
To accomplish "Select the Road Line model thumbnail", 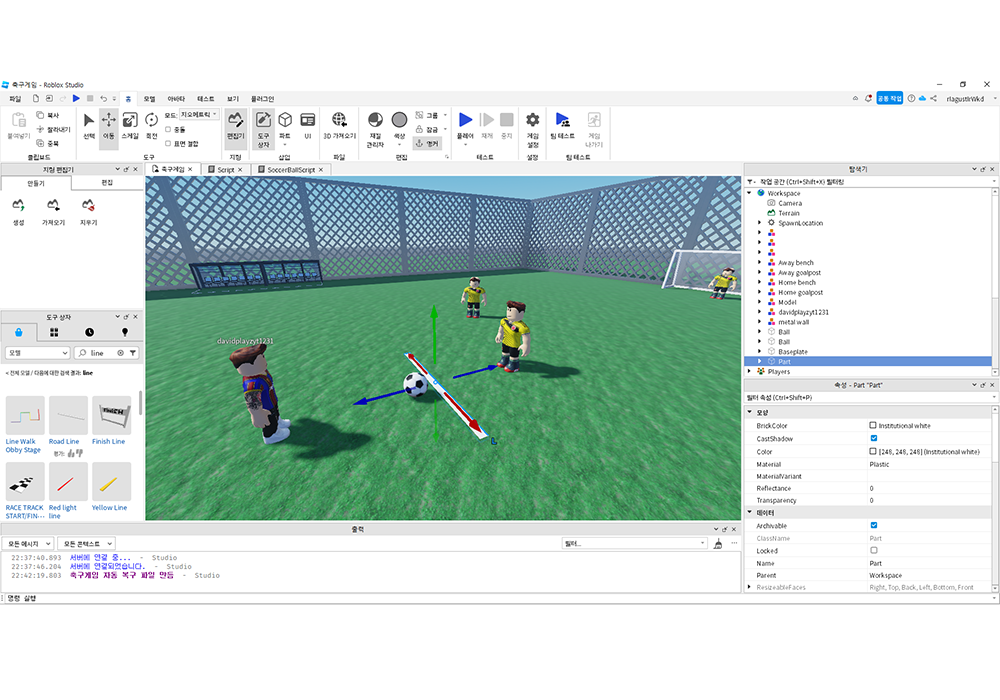I will pos(68,415).
